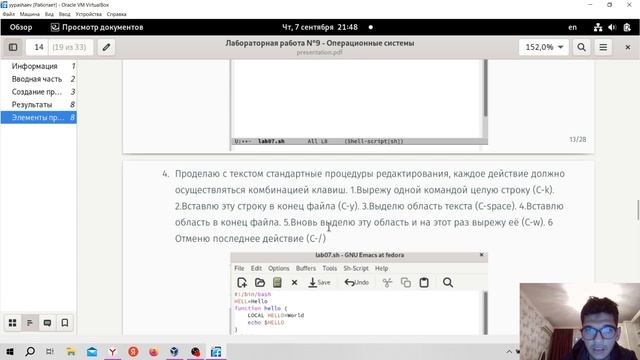
Task: Open the hamburger menu of document viewer
Action: coord(603,47)
